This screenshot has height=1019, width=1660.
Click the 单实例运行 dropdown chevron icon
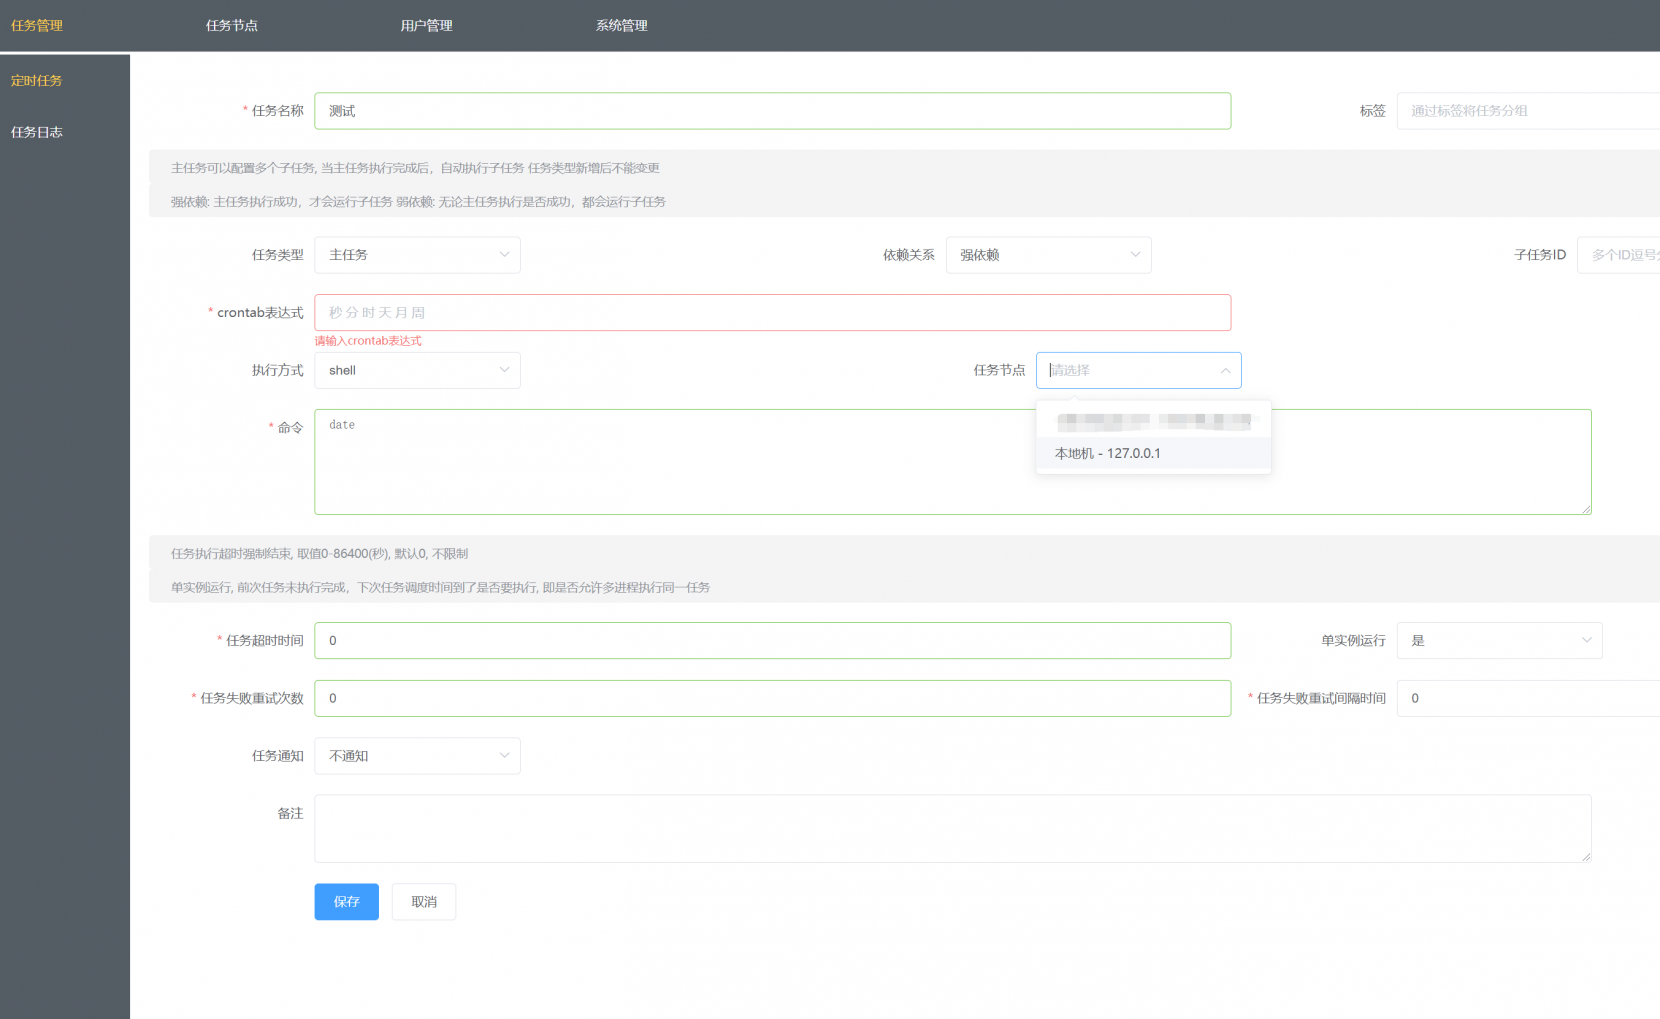tap(1586, 641)
